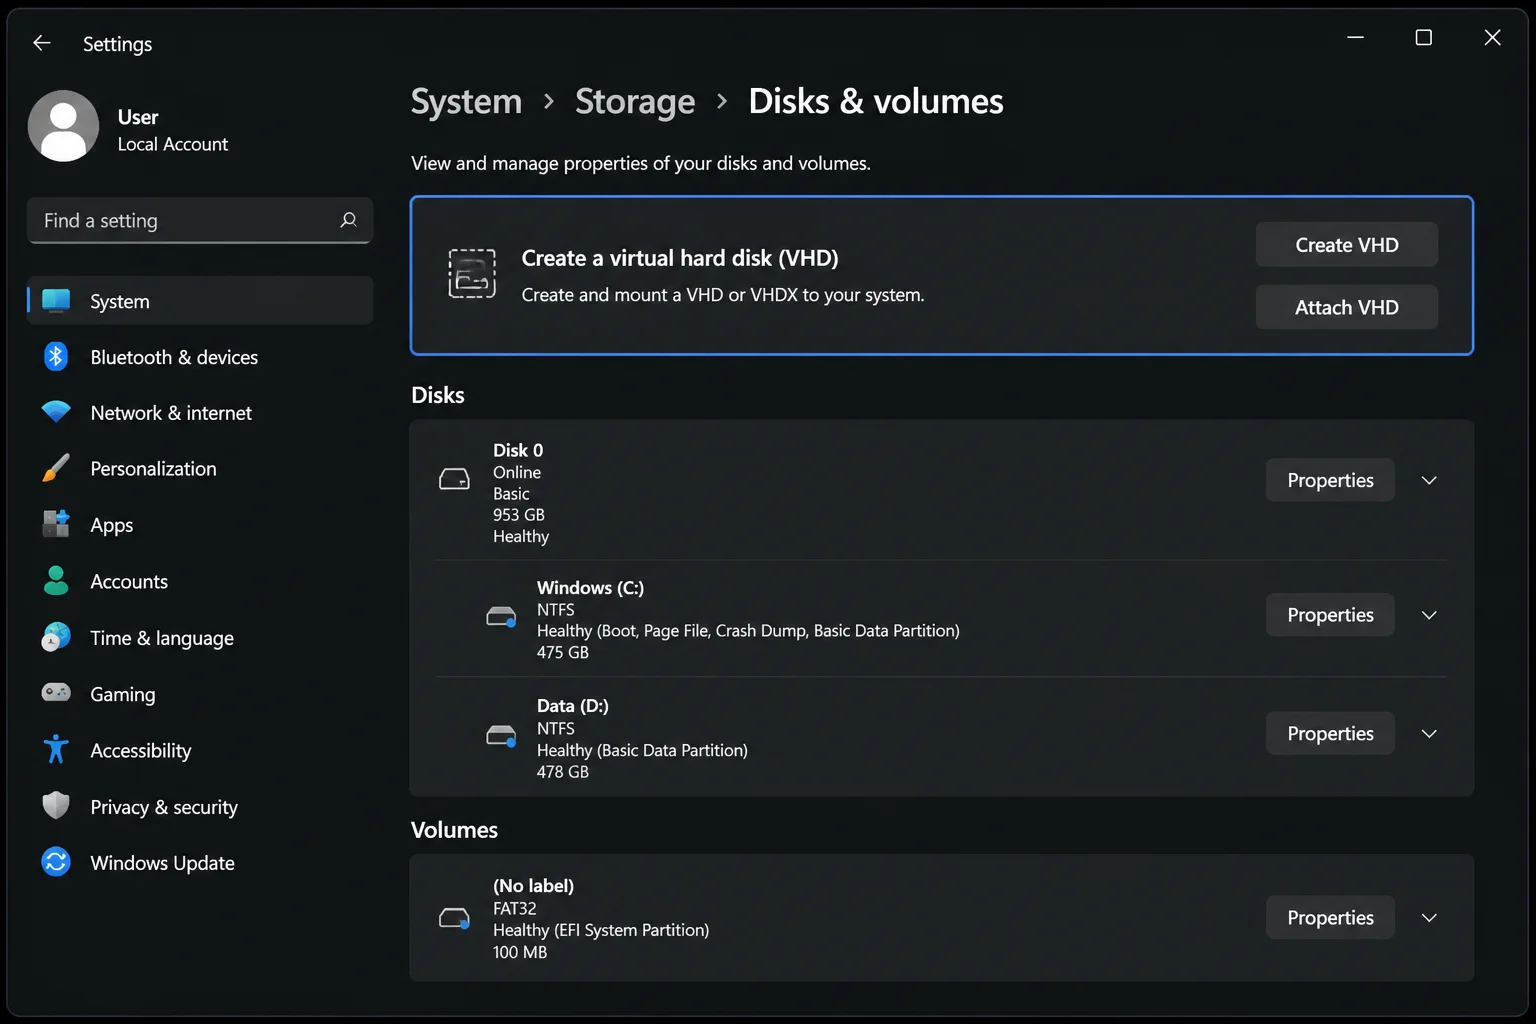The width and height of the screenshot is (1536, 1024).
Task: Click the Personalization paintbrush icon
Action: (56, 468)
